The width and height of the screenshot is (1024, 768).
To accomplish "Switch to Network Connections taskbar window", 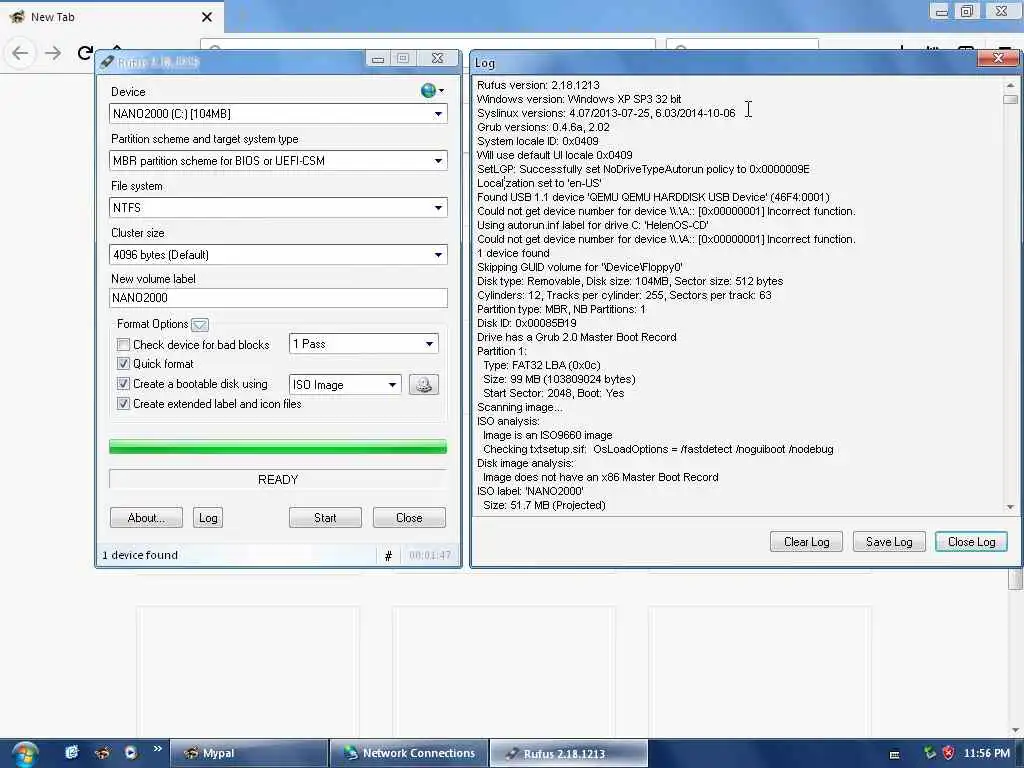I will click(409, 754).
